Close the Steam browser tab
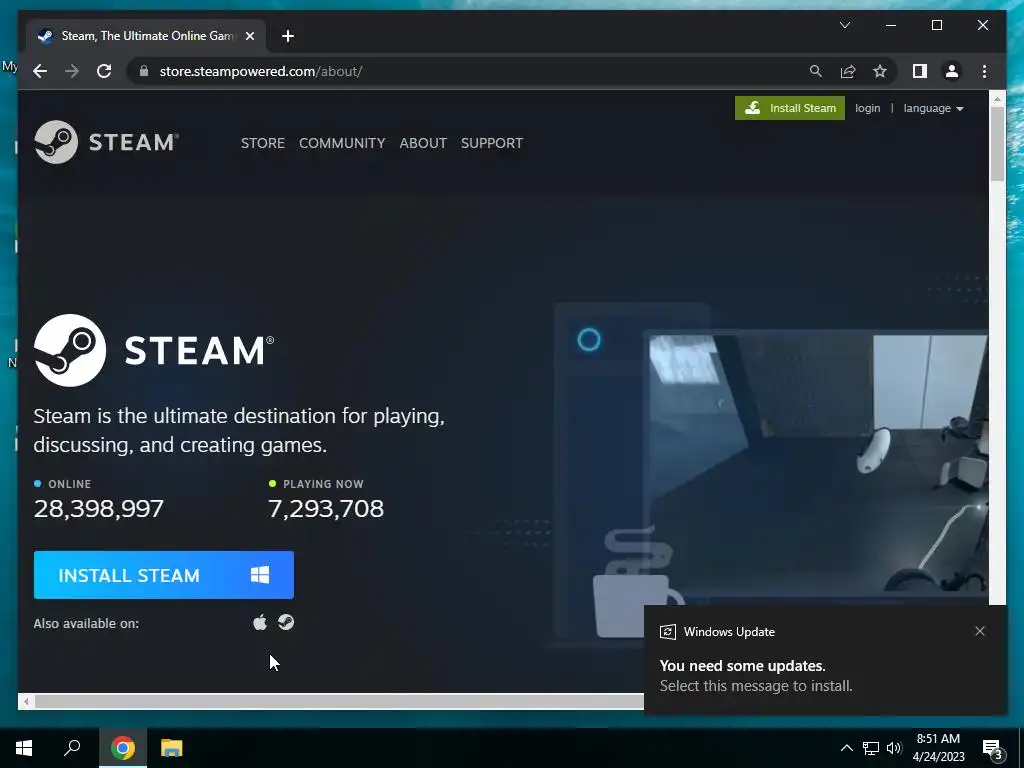Screen dimensions: 1024x768 click(249, 36)
